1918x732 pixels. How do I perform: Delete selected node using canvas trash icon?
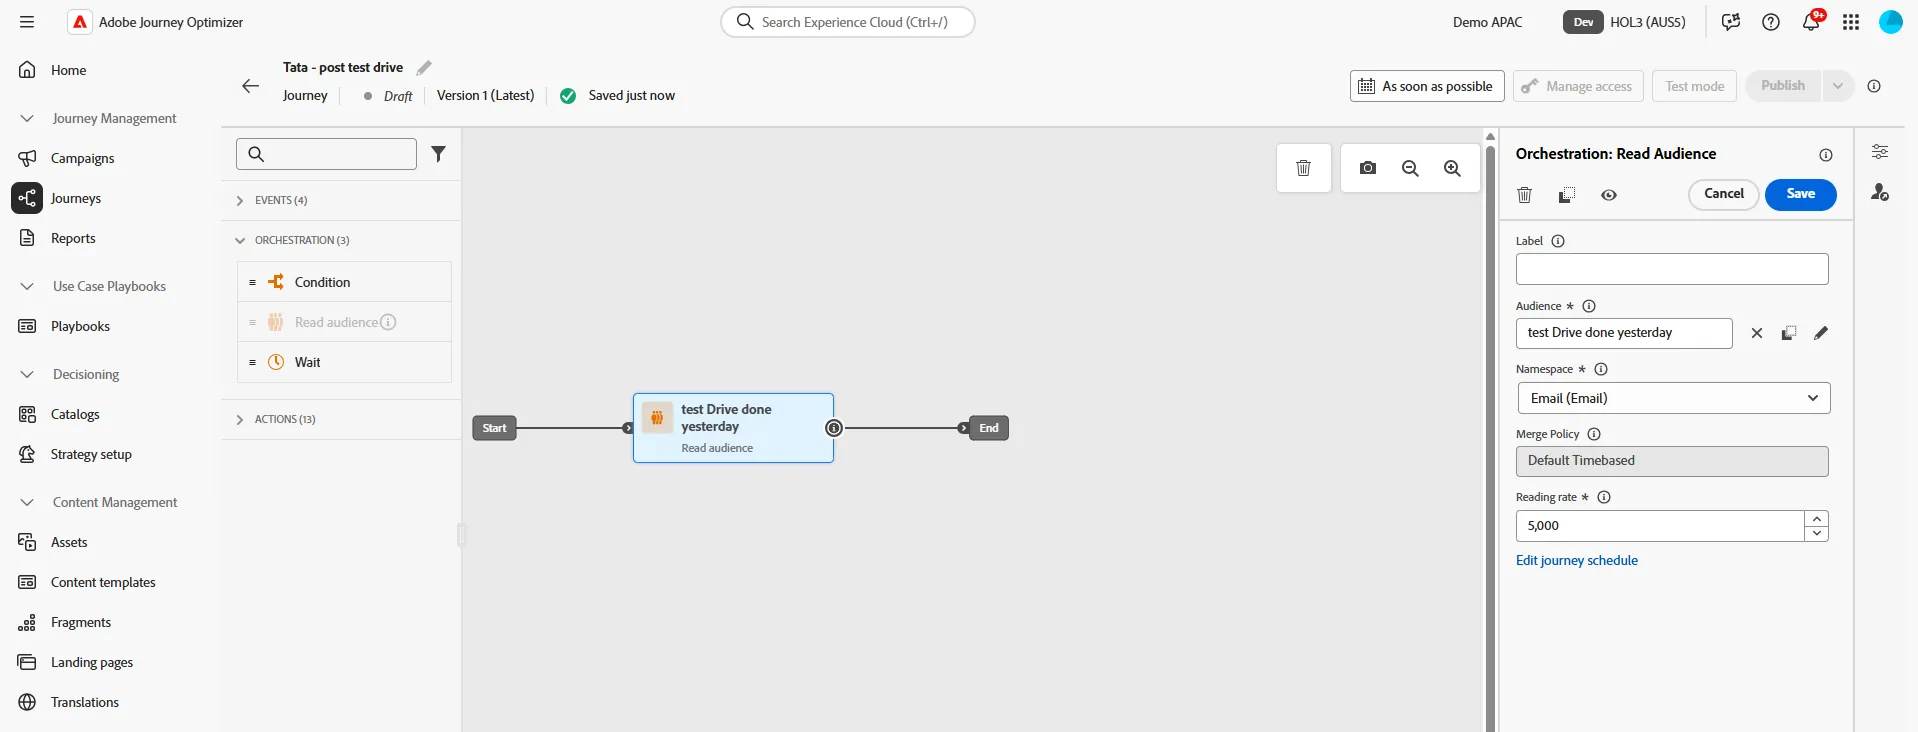(x=1303, y=168)
